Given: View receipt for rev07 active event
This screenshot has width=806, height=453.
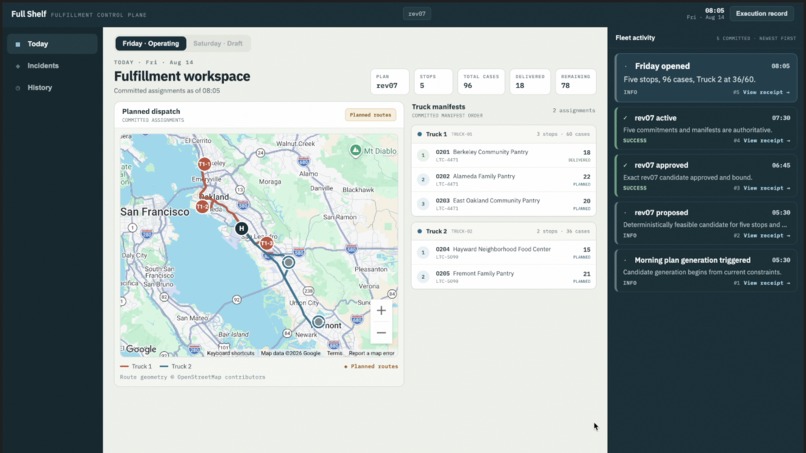Looking at the screenshot, I should click(x=766, y=140).
